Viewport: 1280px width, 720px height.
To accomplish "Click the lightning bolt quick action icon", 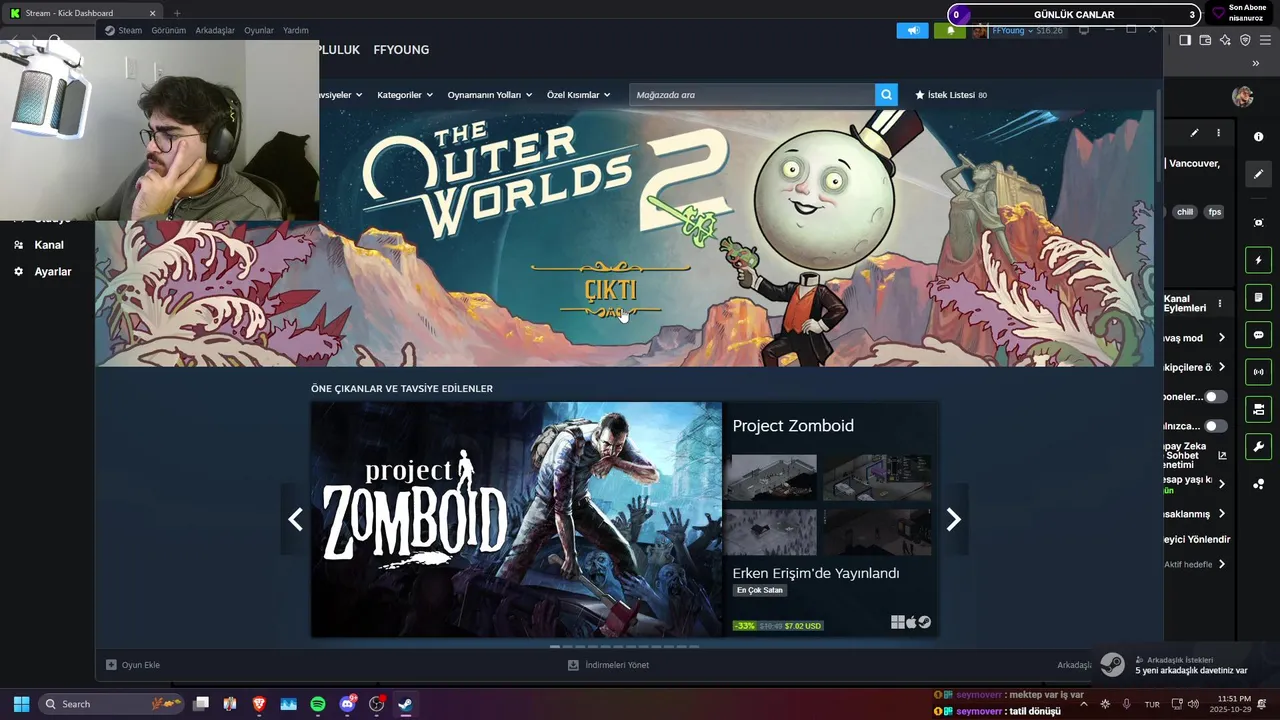I will (1258, 261).
